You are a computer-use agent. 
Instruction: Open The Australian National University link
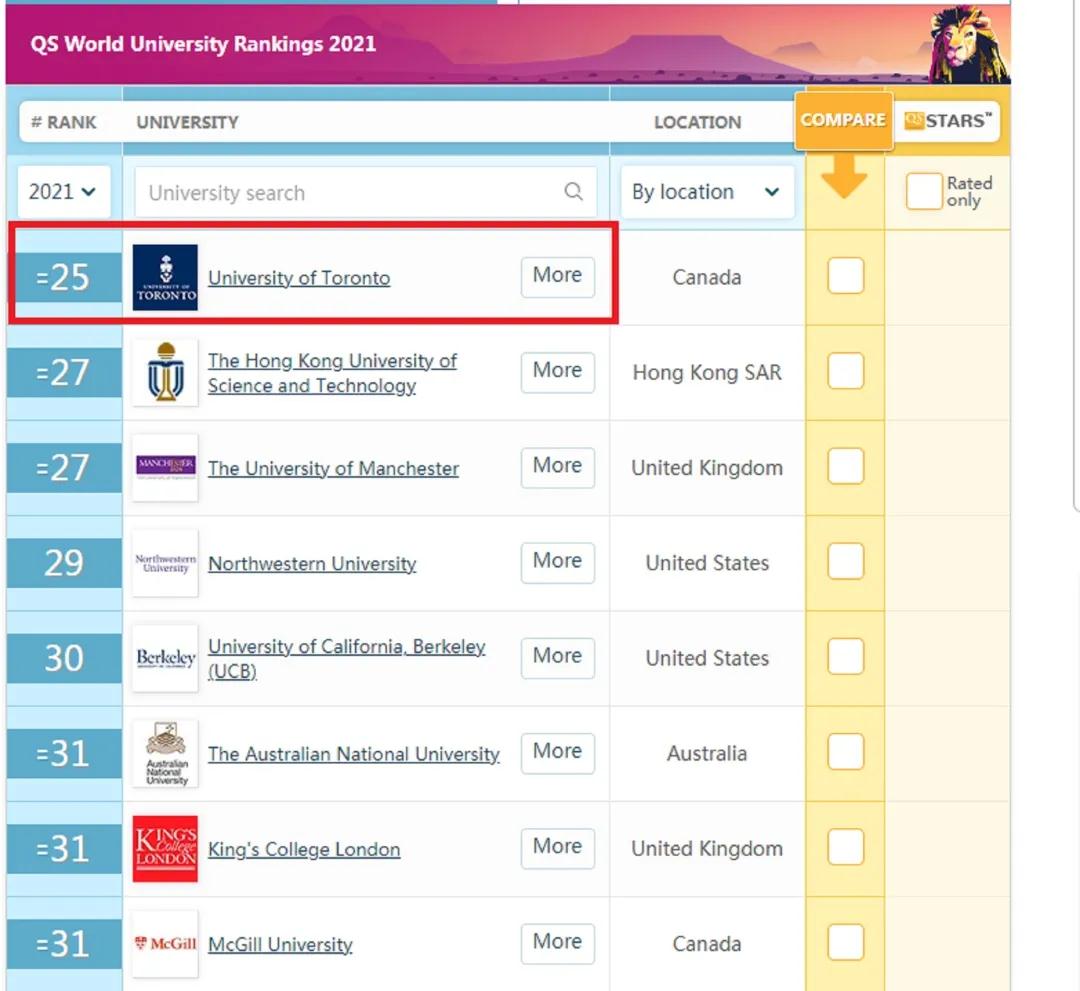click(353, 754)
